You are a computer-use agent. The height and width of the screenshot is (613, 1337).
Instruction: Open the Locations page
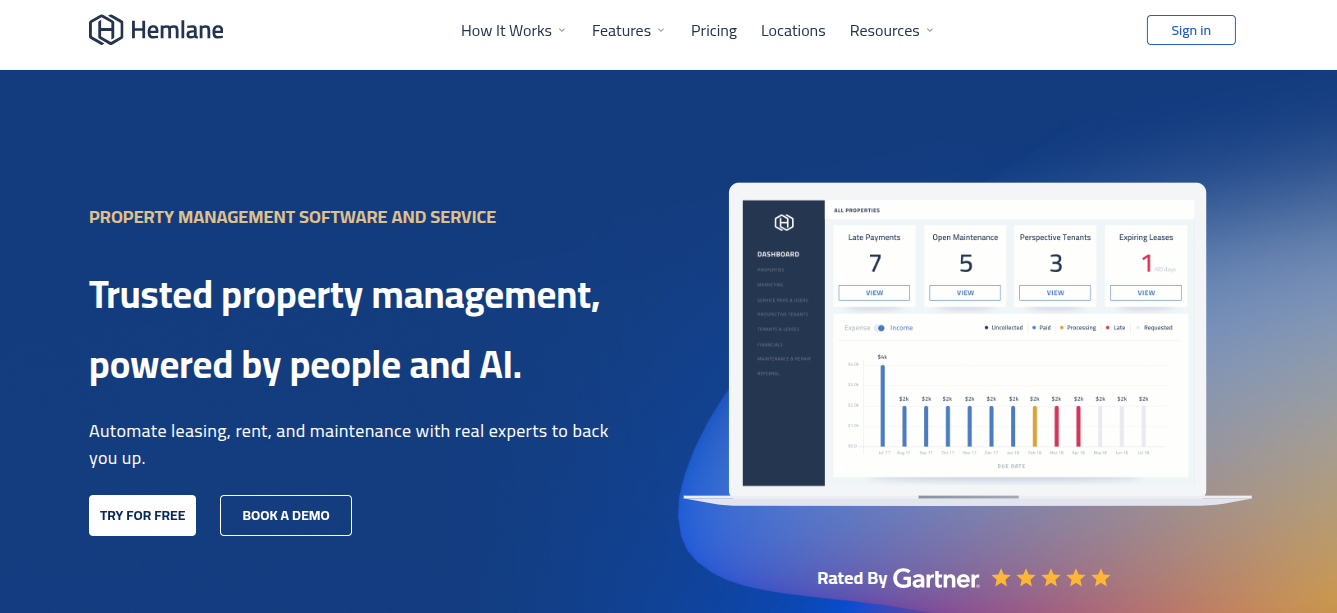793,31
